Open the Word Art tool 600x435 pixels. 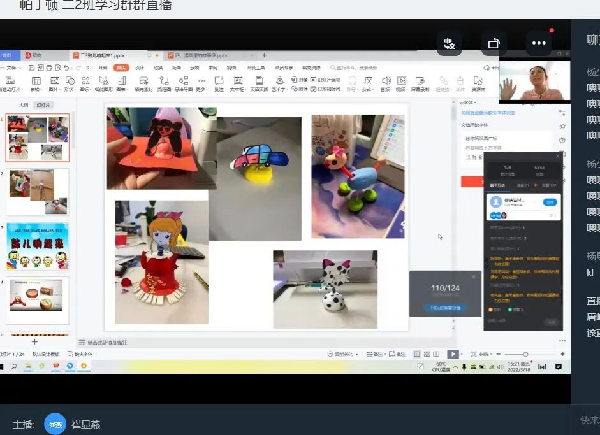click(279, 83)
